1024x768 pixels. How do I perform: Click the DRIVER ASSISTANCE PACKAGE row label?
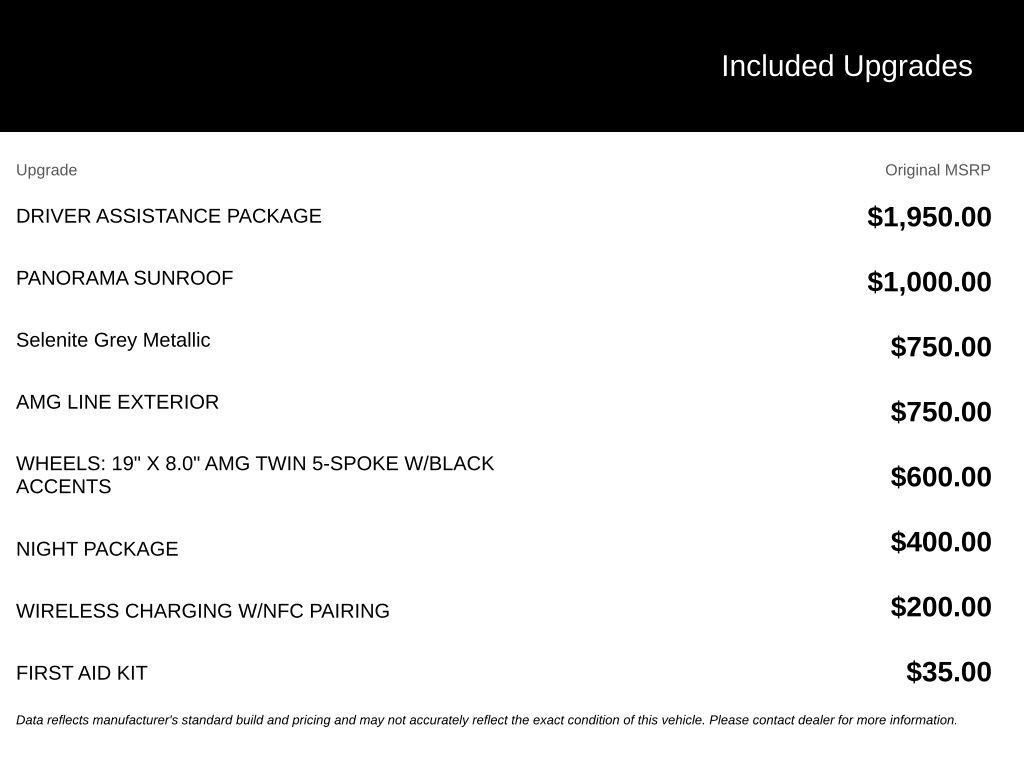[168, 216]
